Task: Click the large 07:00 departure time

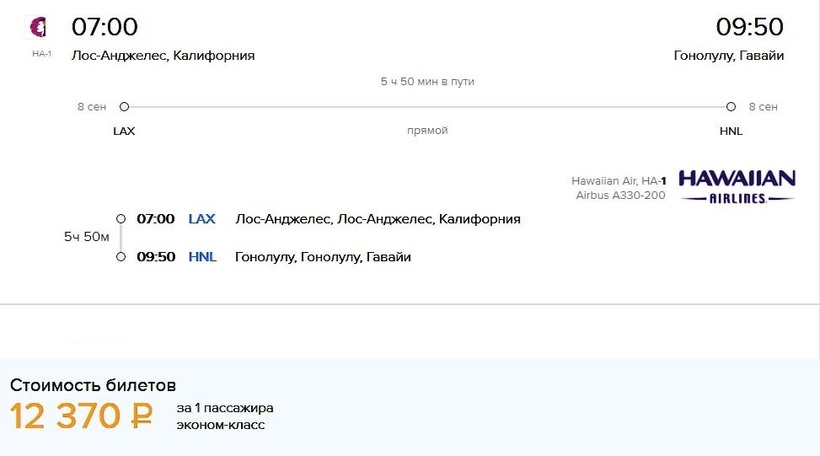Action: click(x=105, y=27)
